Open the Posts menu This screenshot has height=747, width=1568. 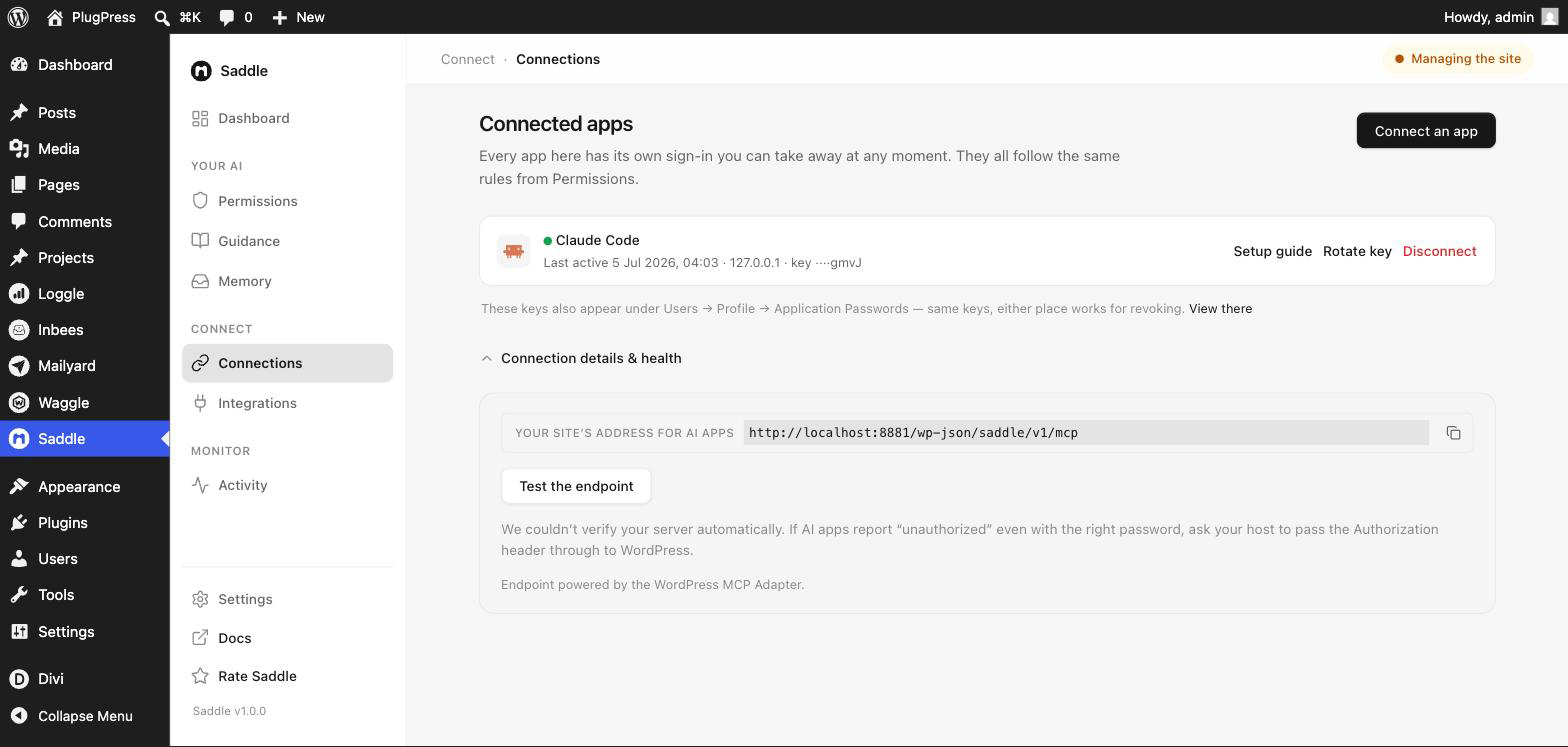coord(85,113)
